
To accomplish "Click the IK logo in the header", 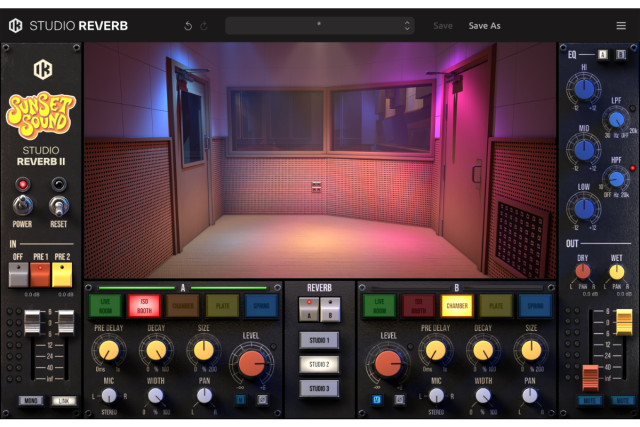I will pos(16,26).
